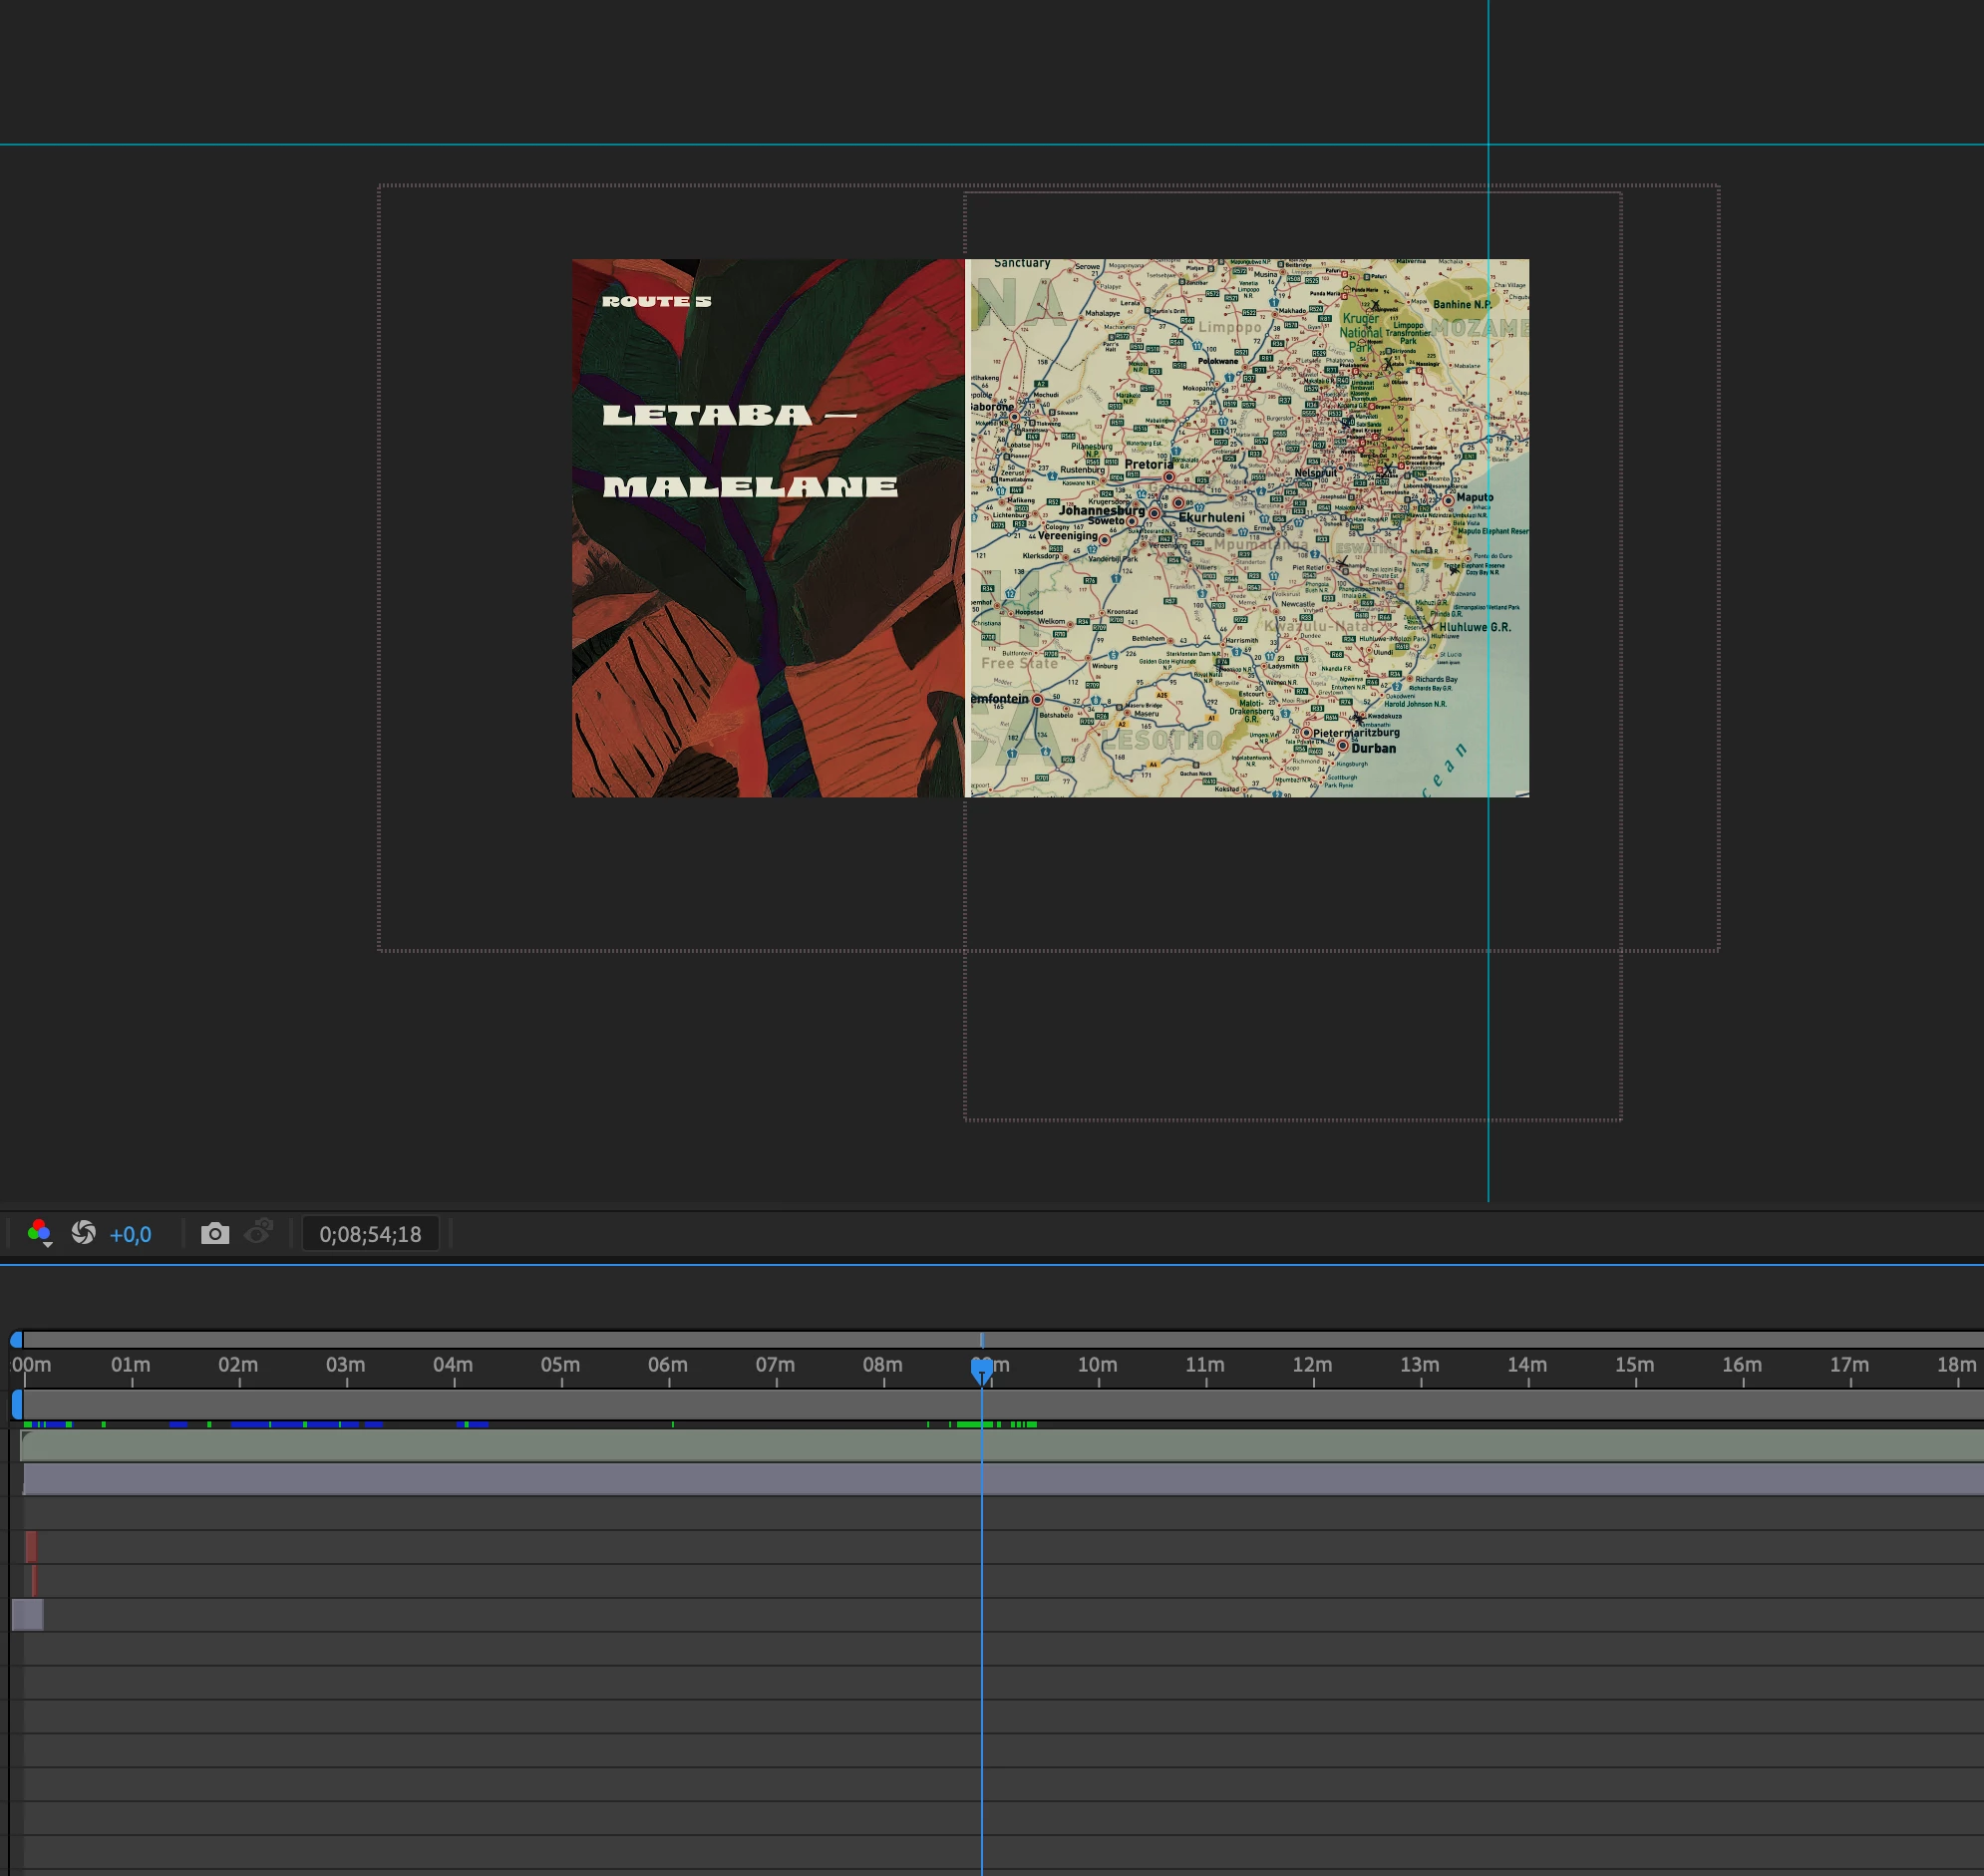The height and width of the screenshot is (1876, 1984).
Task: Click the 'MALELANE' text in composition
Action: (750, 487)
